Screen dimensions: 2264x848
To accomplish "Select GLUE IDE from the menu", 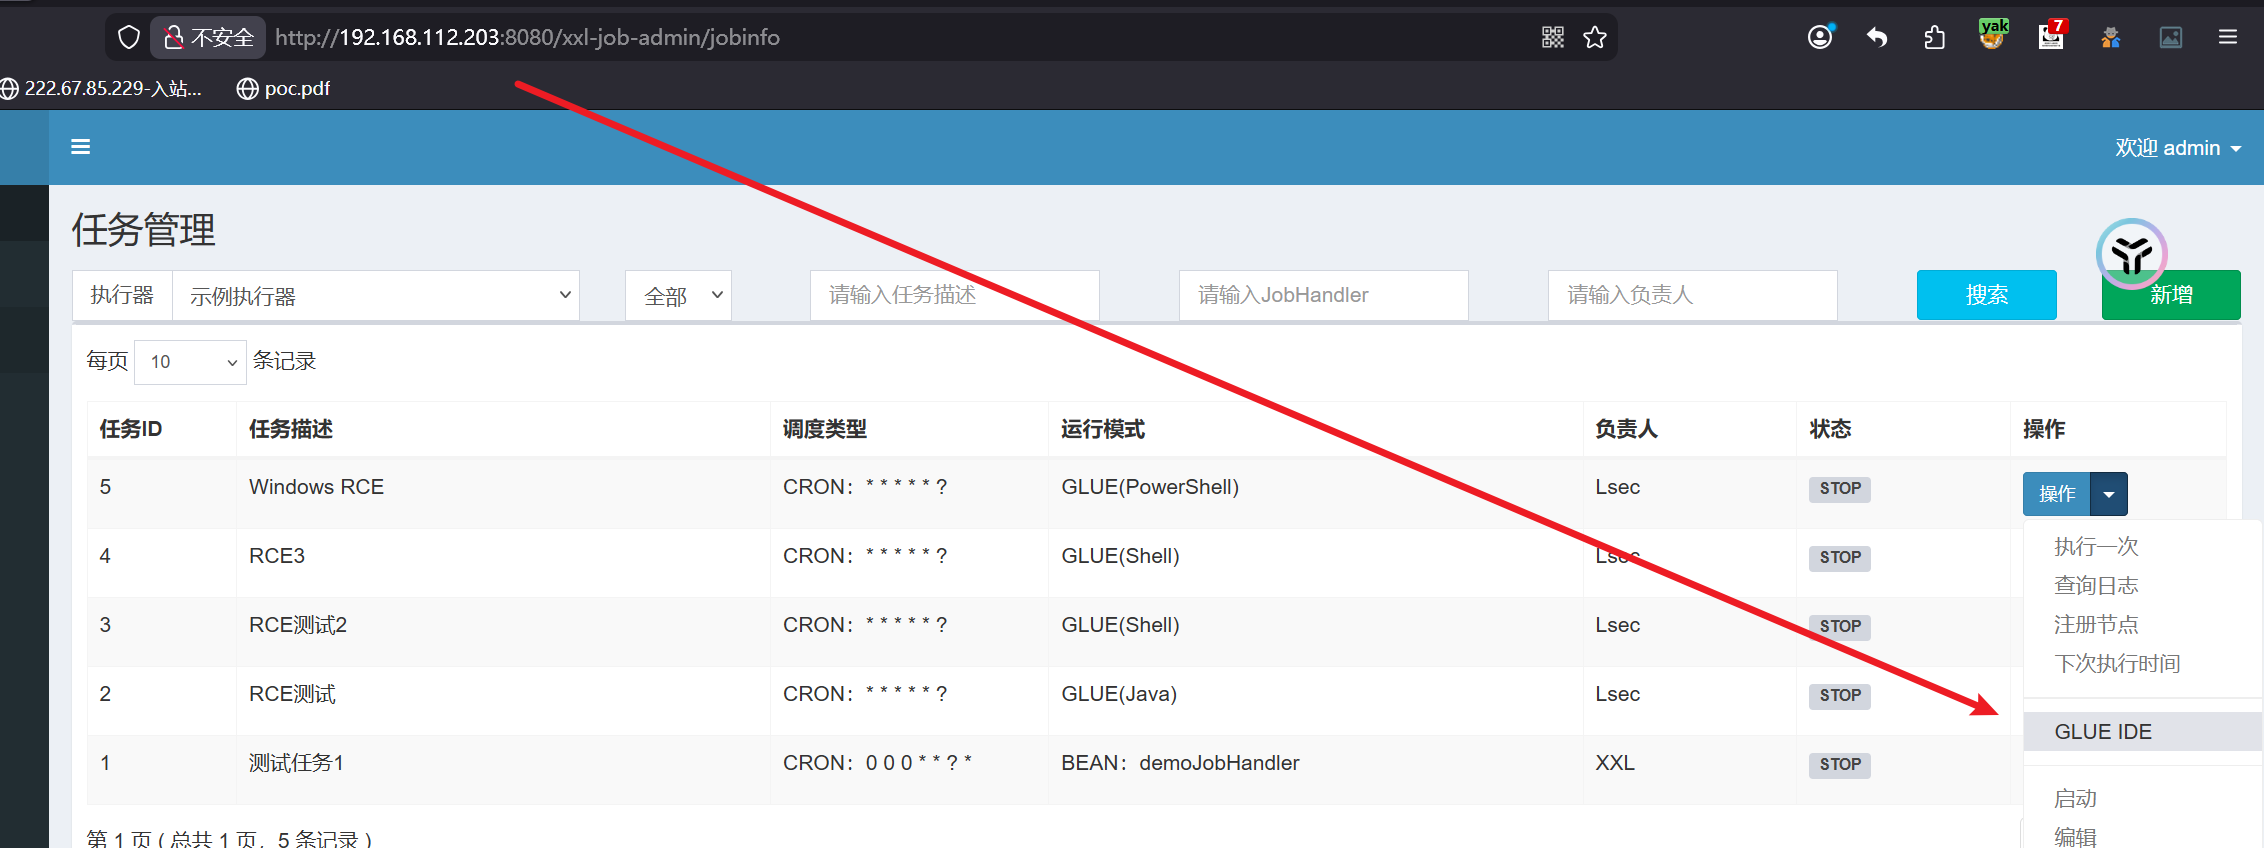I will (x=2103, y=732).
